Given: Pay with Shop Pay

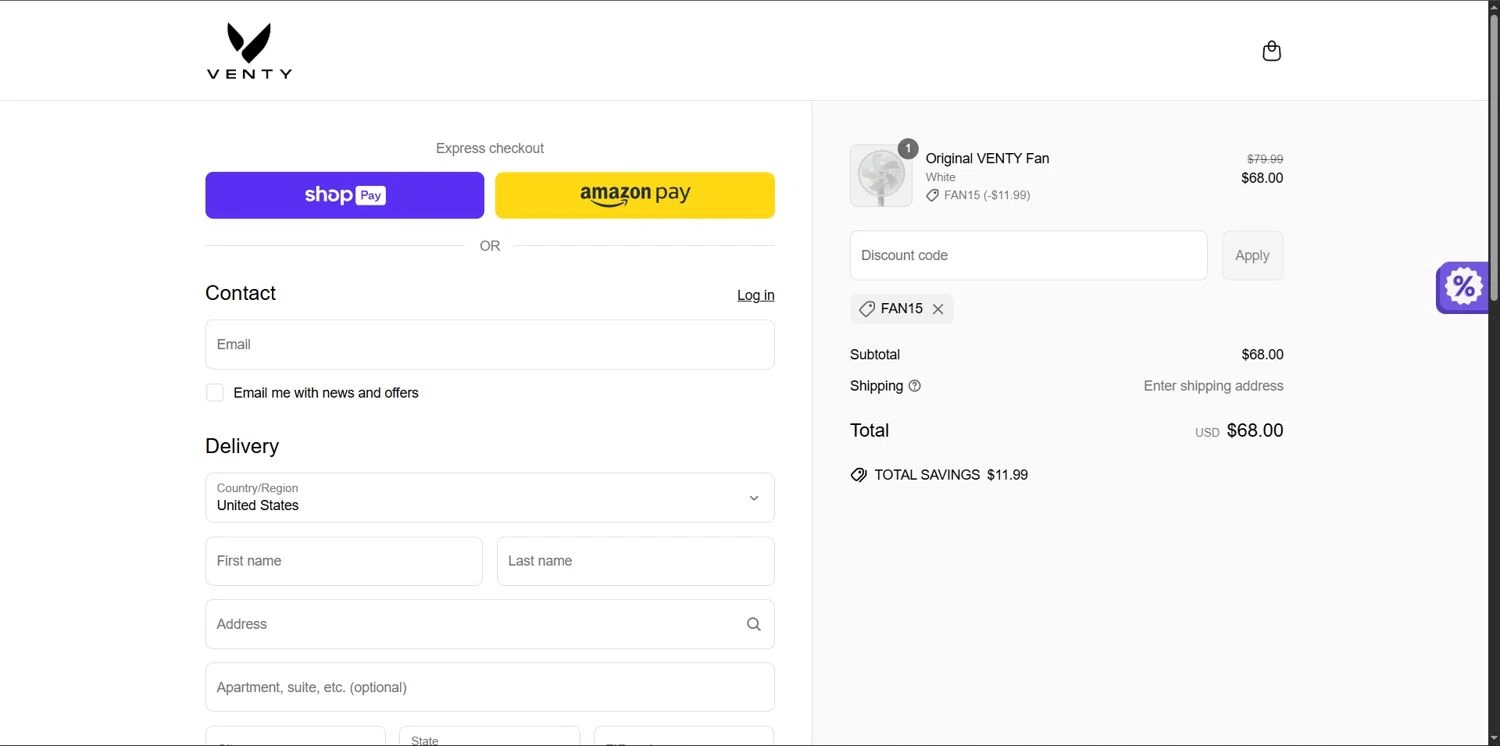Looking at the screenshot, I should [345, 195].
